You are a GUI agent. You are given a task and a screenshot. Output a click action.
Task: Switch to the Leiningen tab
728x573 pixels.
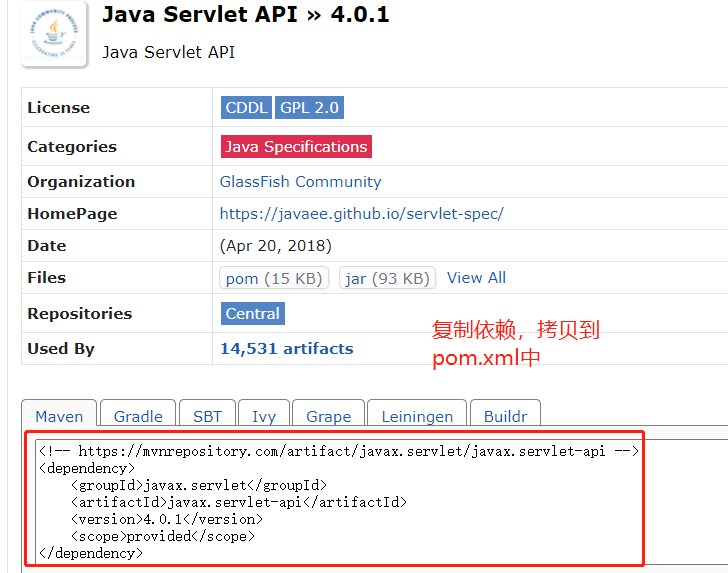[417, 413]
